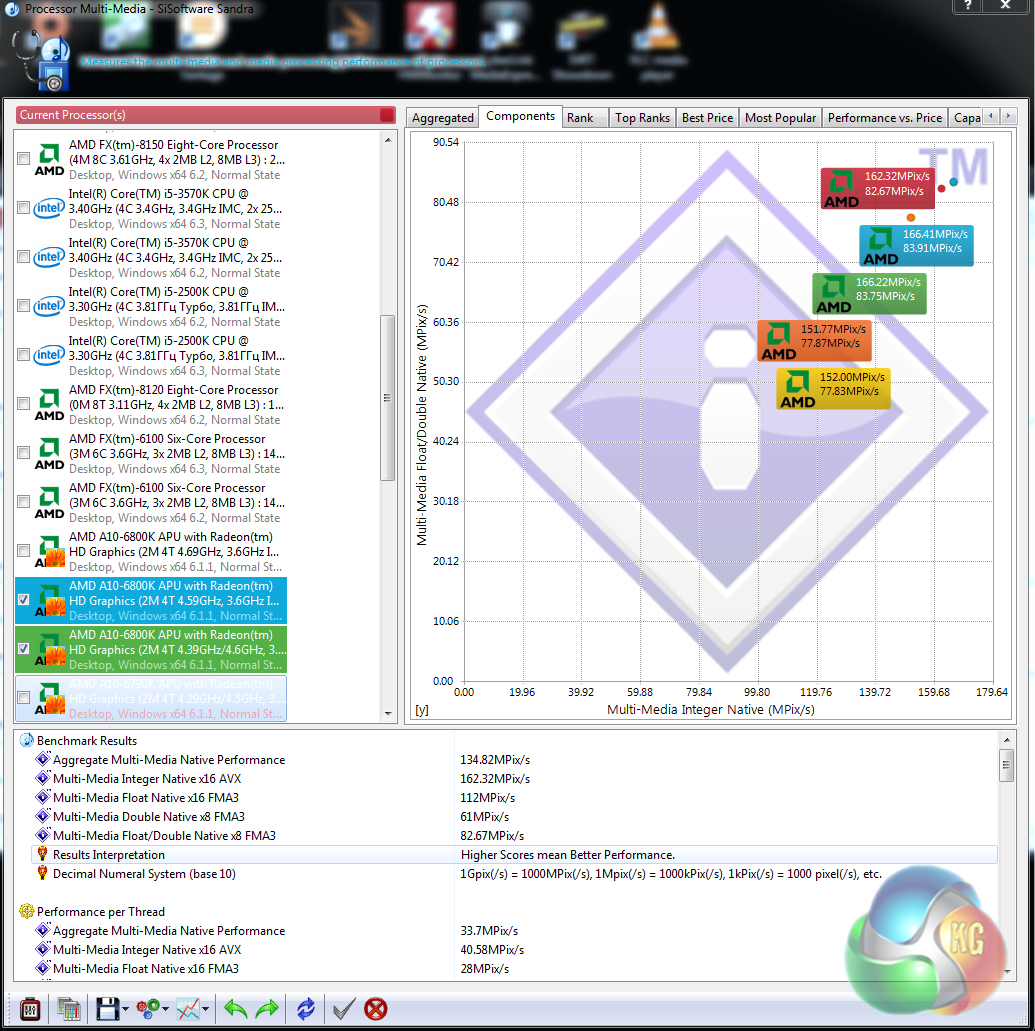The width and height of the screenshot is (1035, 1031).
Task: Click the Intel logo of first i5-3570K entry
Action: (x=49, y=208)
